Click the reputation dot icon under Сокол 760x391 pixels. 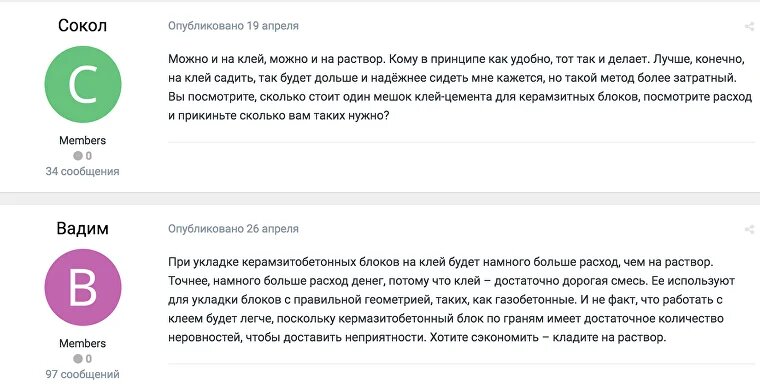coord(78,156)
